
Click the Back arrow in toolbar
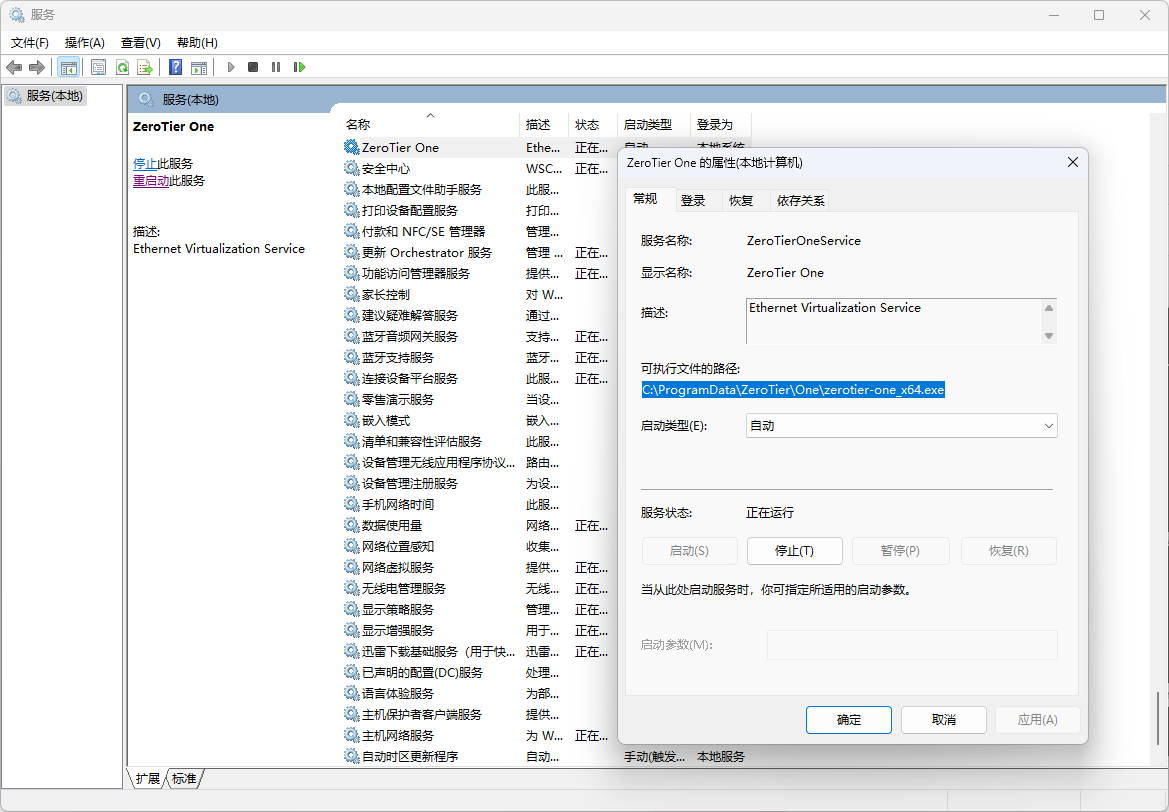[14, 67]
